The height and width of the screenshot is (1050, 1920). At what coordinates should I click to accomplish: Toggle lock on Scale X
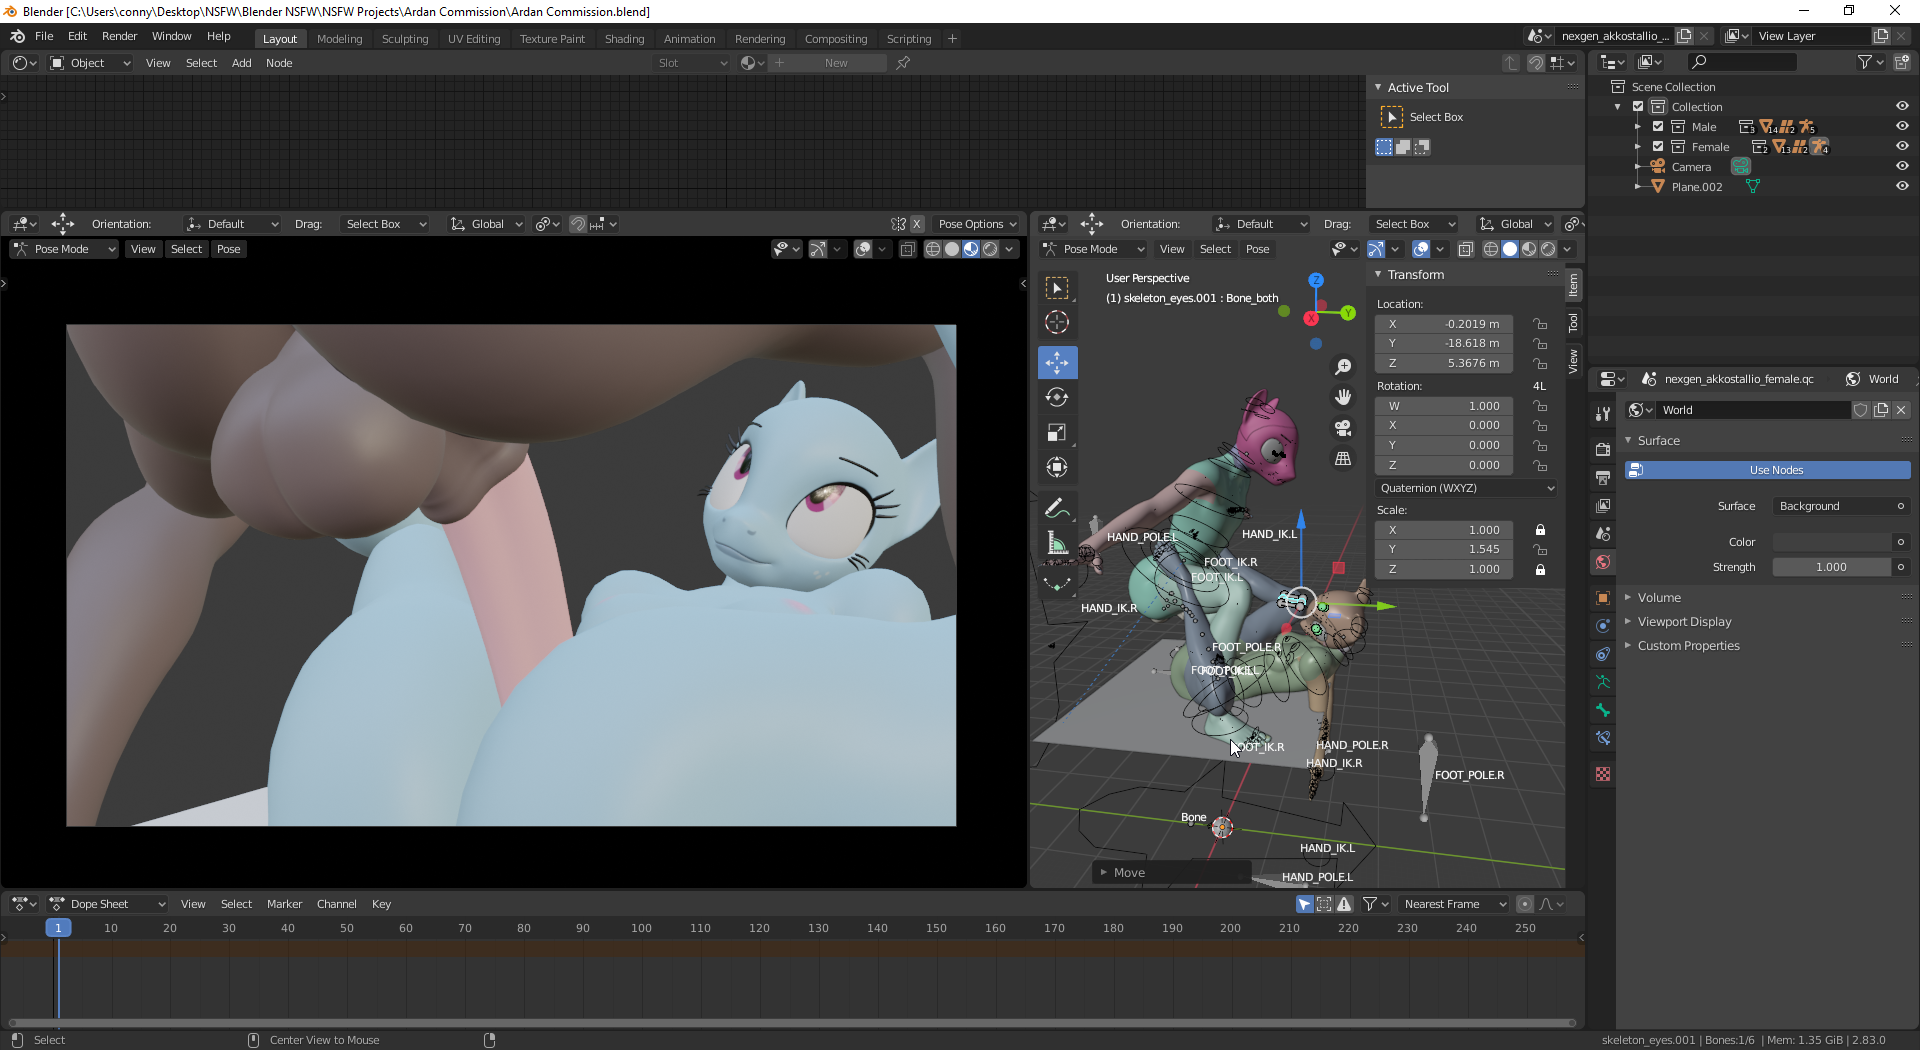pyautogui.click(x=1540, y=530)
